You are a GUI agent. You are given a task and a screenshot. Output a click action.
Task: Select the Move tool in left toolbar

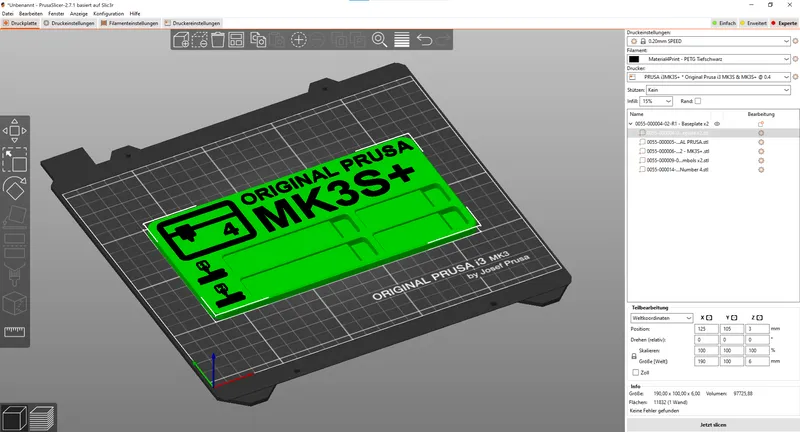14,131
